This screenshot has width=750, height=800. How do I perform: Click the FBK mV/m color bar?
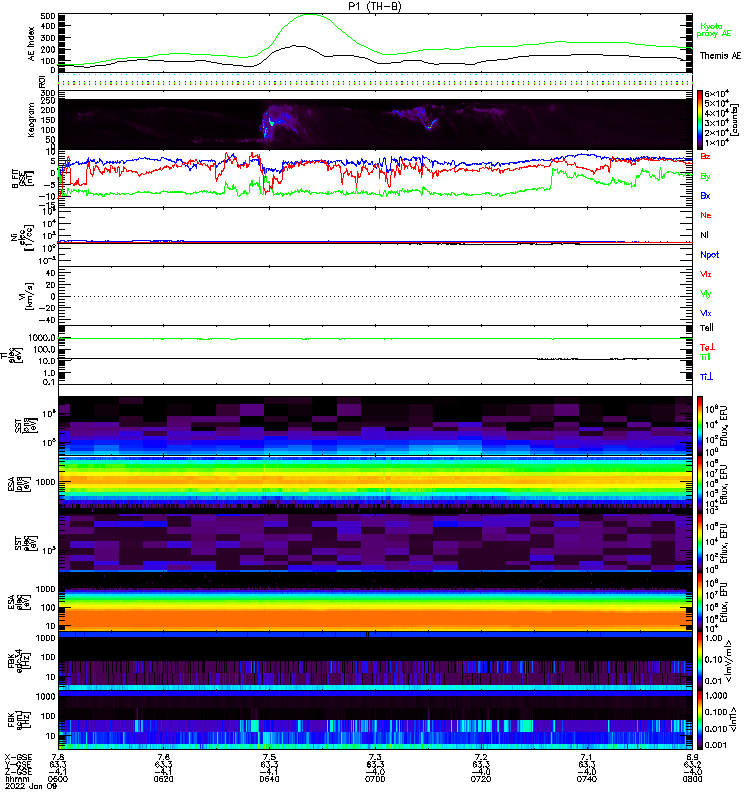(x=700, y=661)
